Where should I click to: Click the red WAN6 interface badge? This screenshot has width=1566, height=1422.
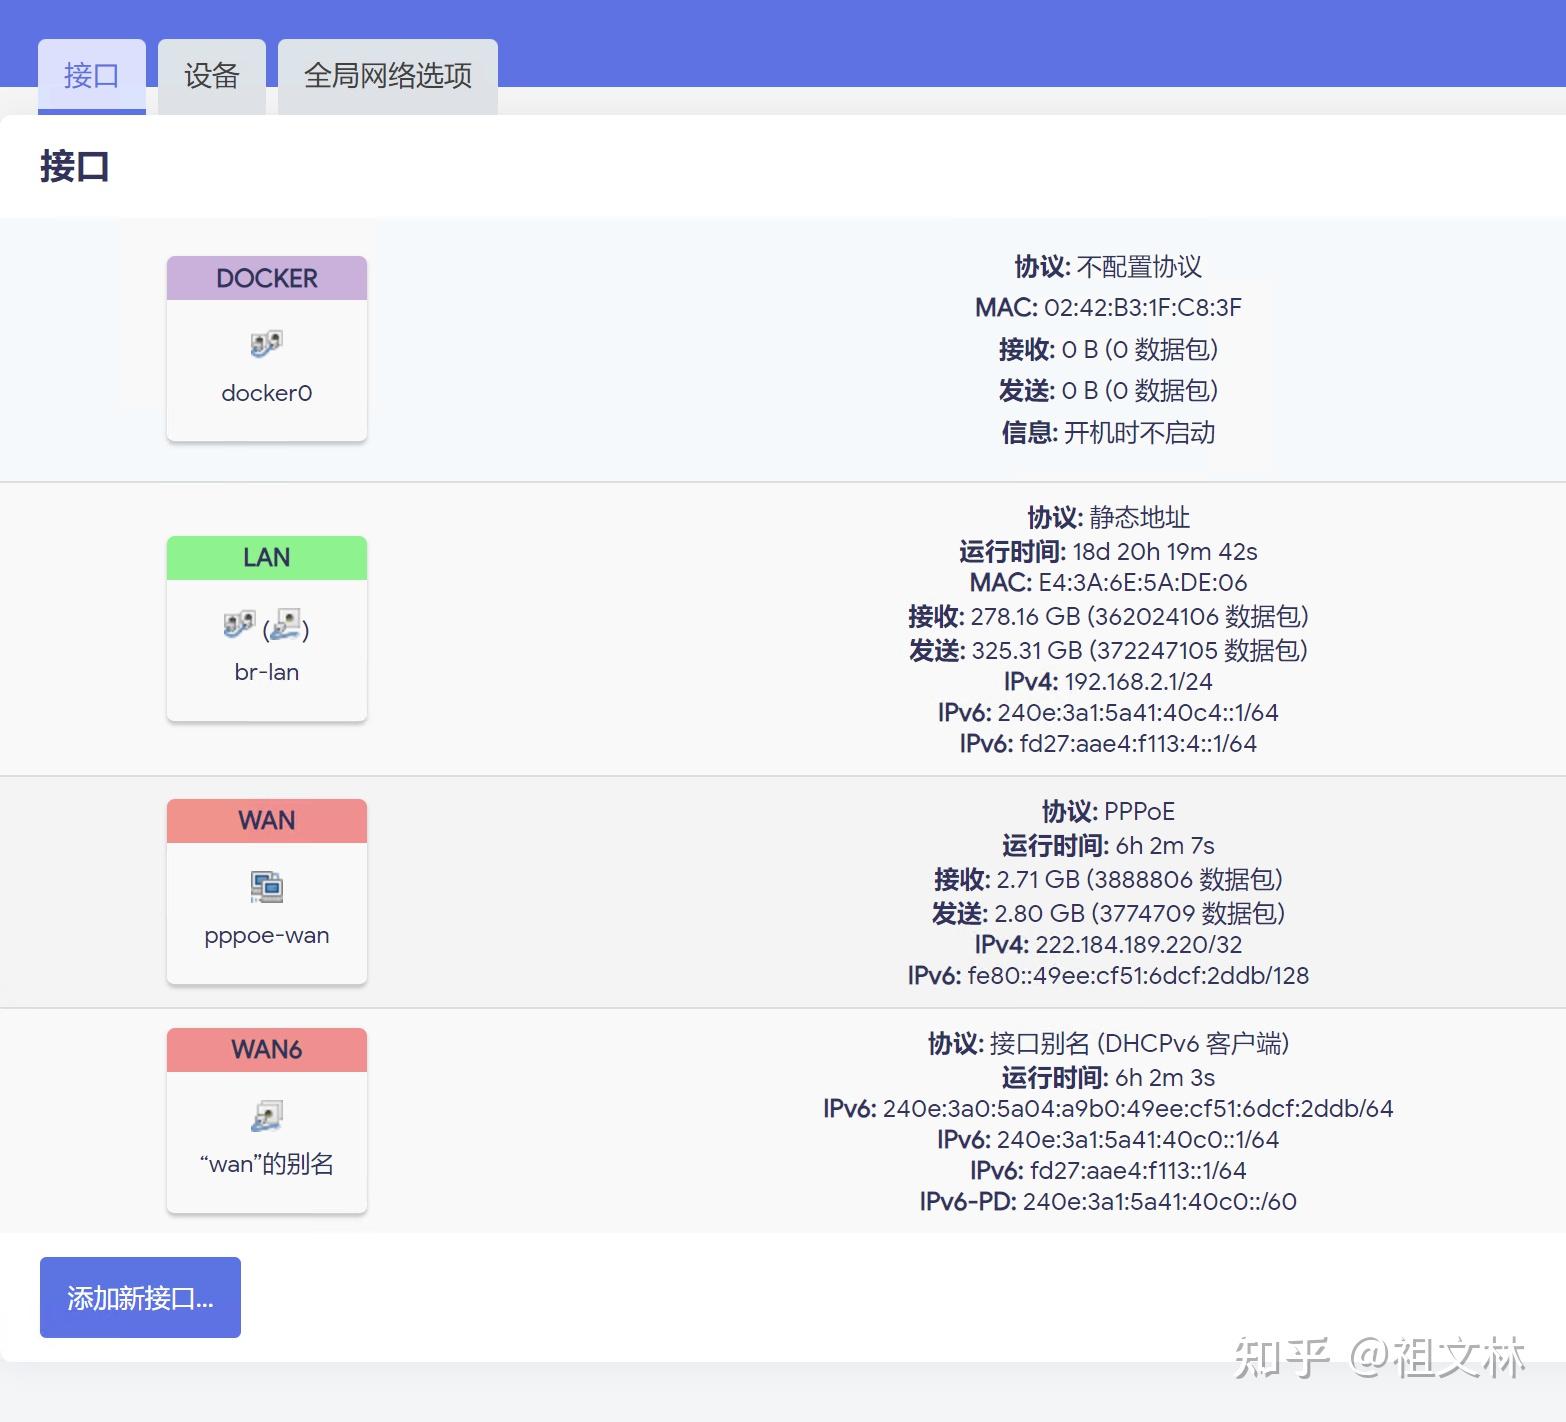[265, 1049]
